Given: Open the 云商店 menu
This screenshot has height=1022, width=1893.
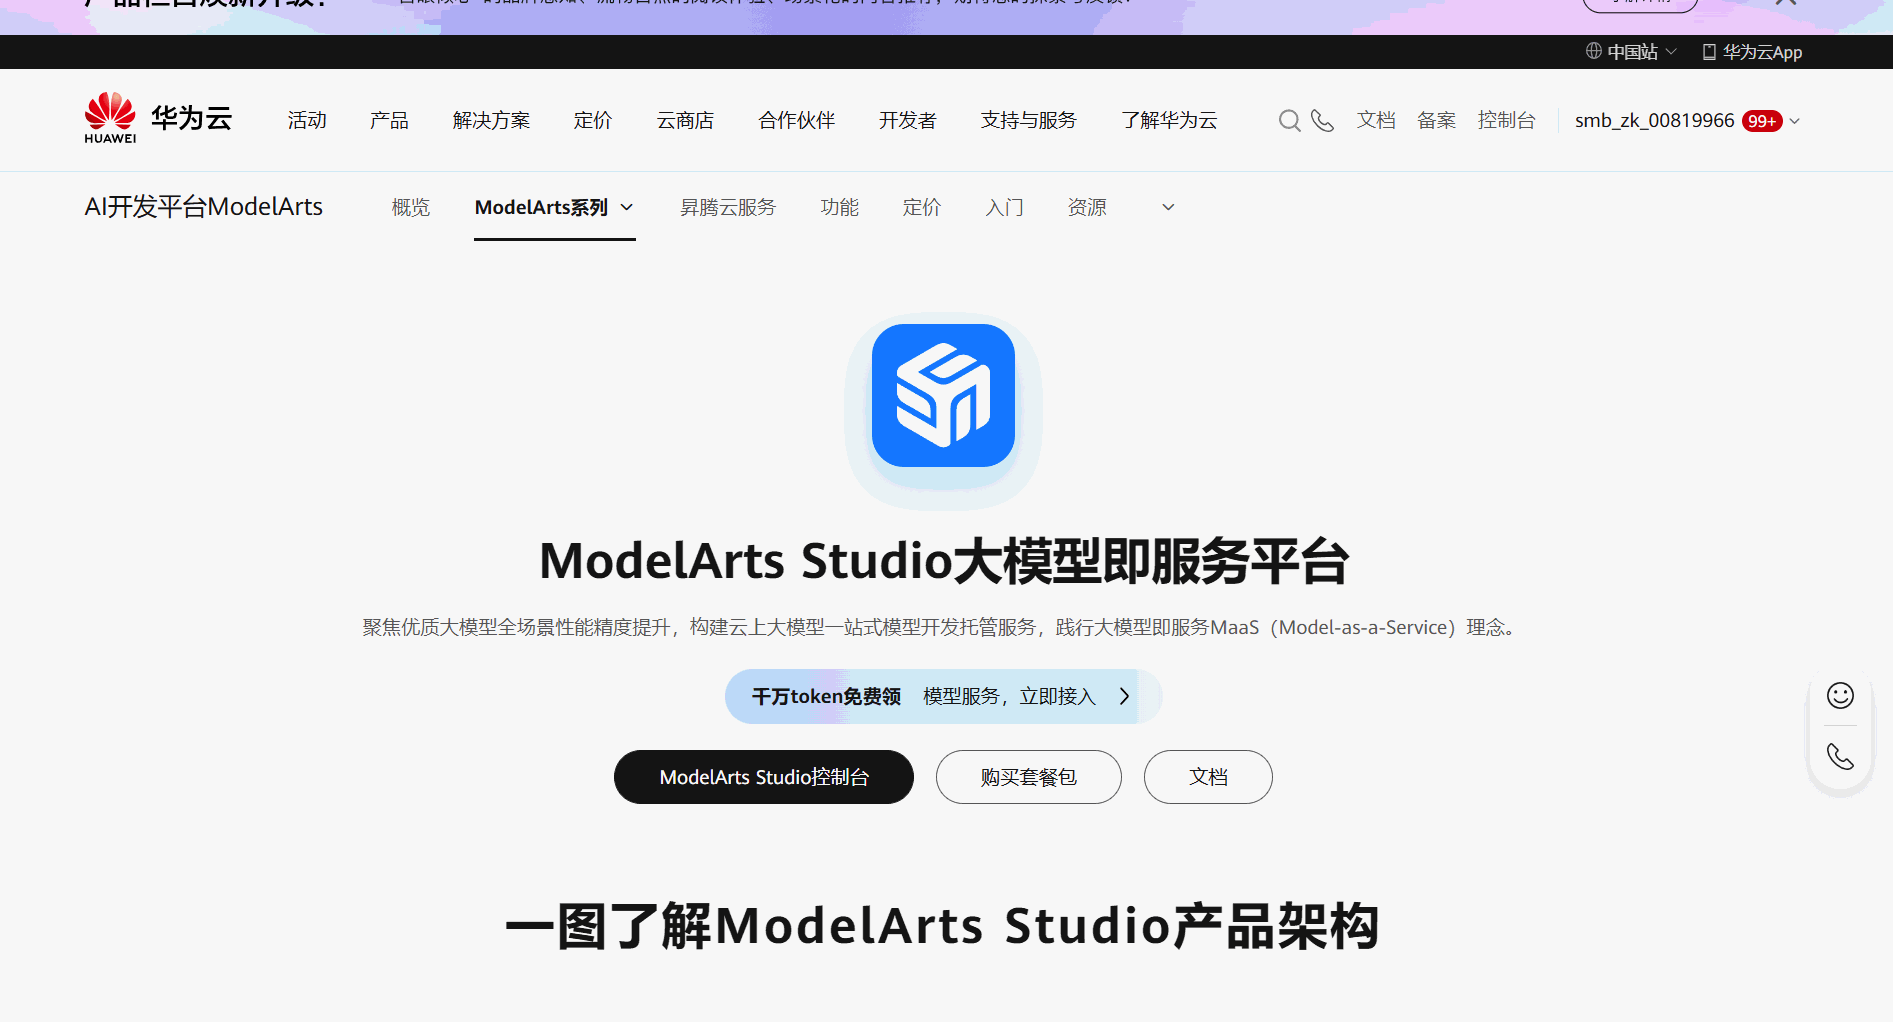Looking at the screenshot, I should point(685,120).
